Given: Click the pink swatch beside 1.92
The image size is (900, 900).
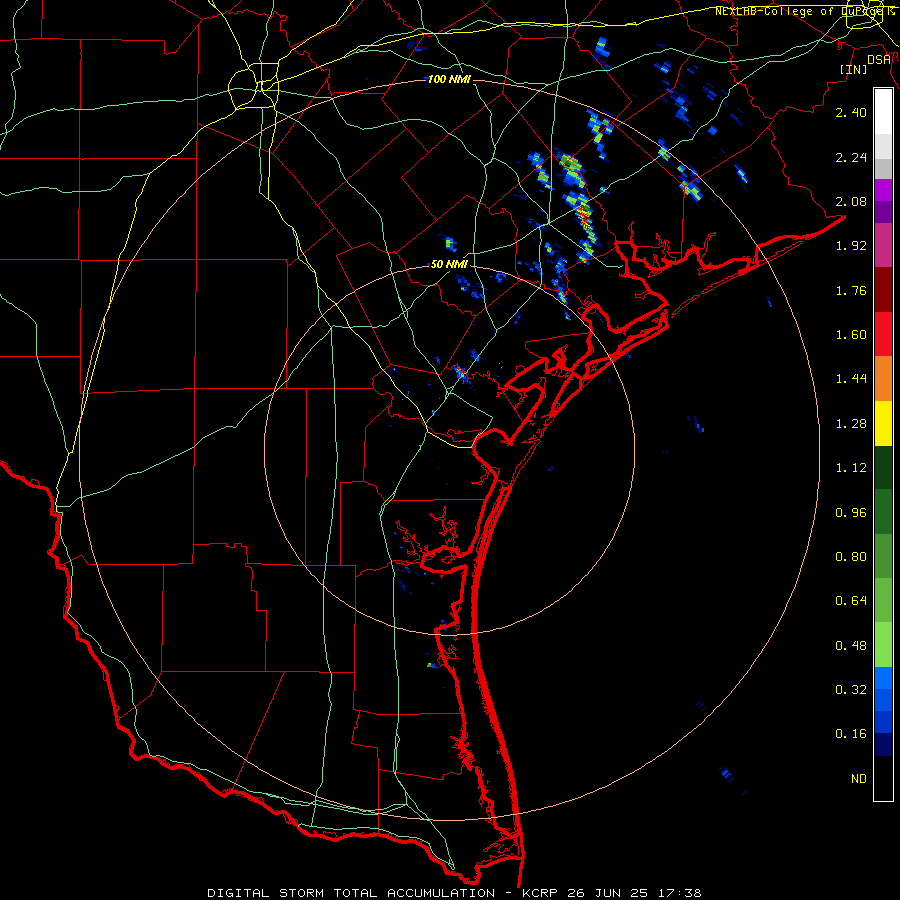Looking at the screenshot, I should tap(883, 245).
